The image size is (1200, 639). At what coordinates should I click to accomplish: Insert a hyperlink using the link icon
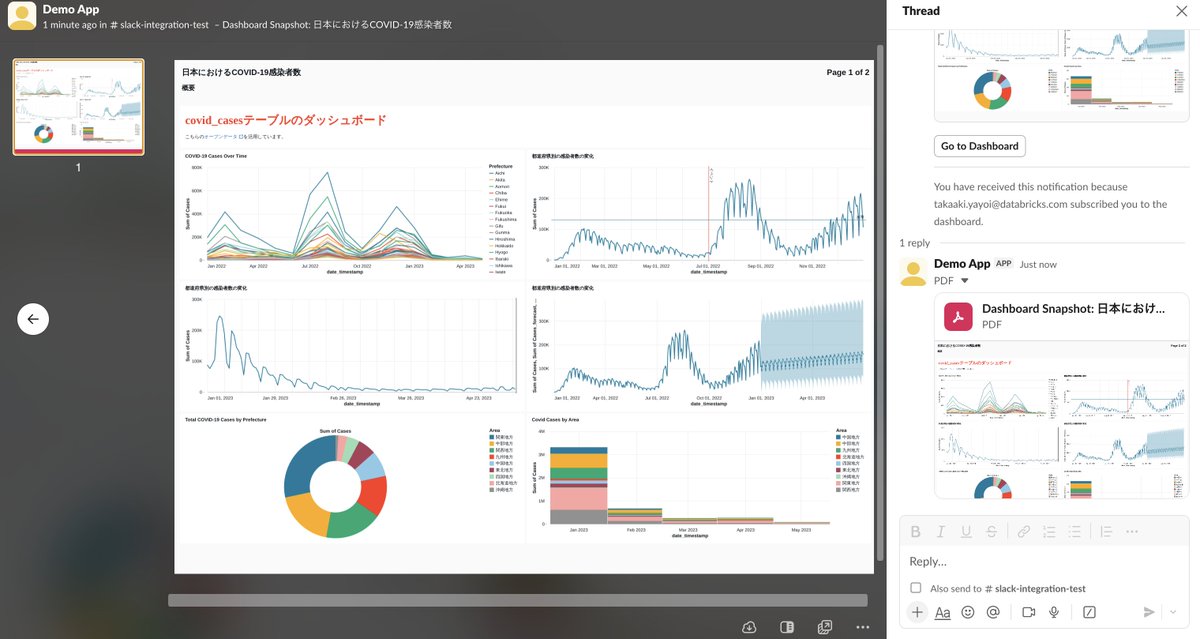[1023, 531]
